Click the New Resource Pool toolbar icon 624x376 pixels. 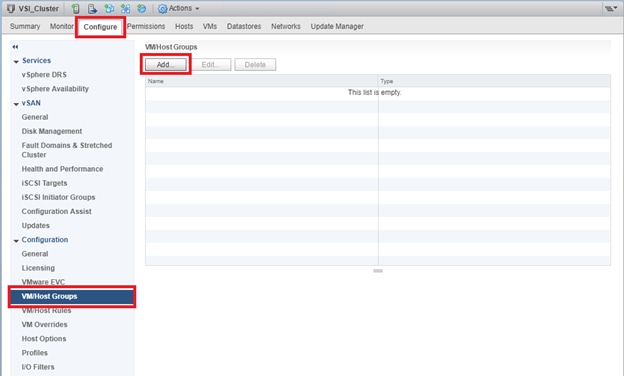pyautogui.click(x=142, y=8)
